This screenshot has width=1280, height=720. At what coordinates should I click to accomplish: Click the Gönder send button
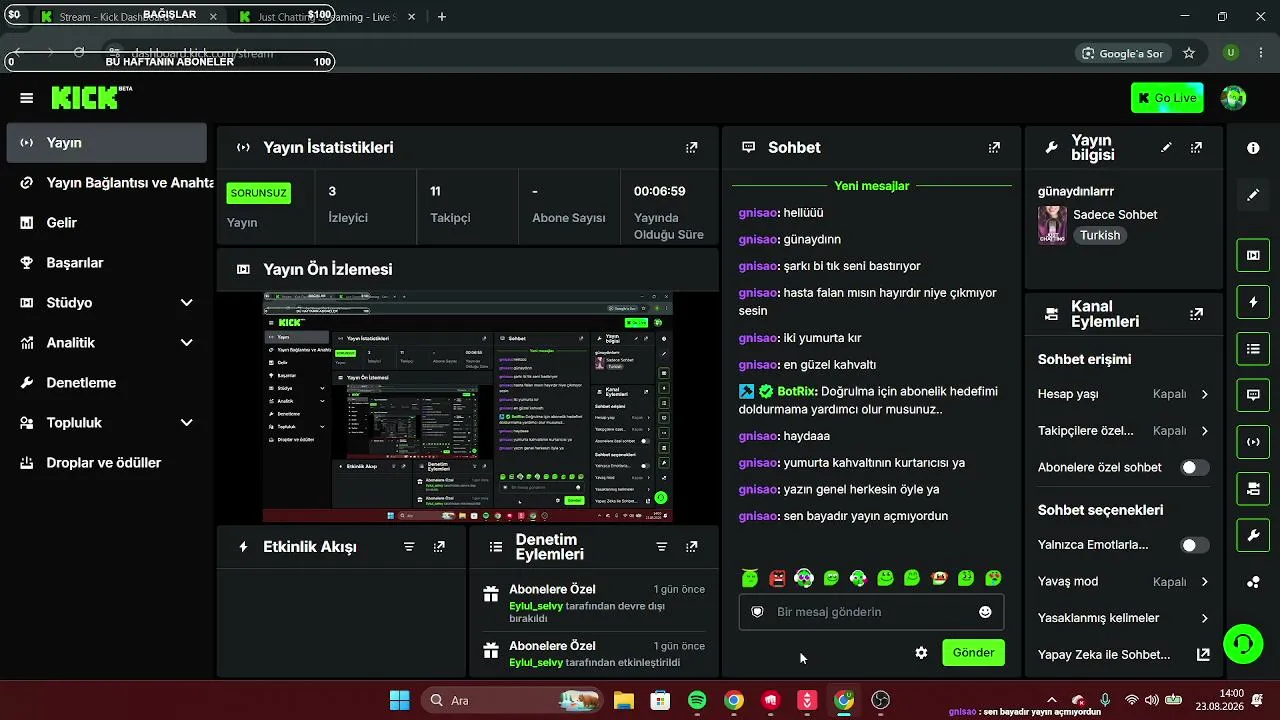[973, 653]
